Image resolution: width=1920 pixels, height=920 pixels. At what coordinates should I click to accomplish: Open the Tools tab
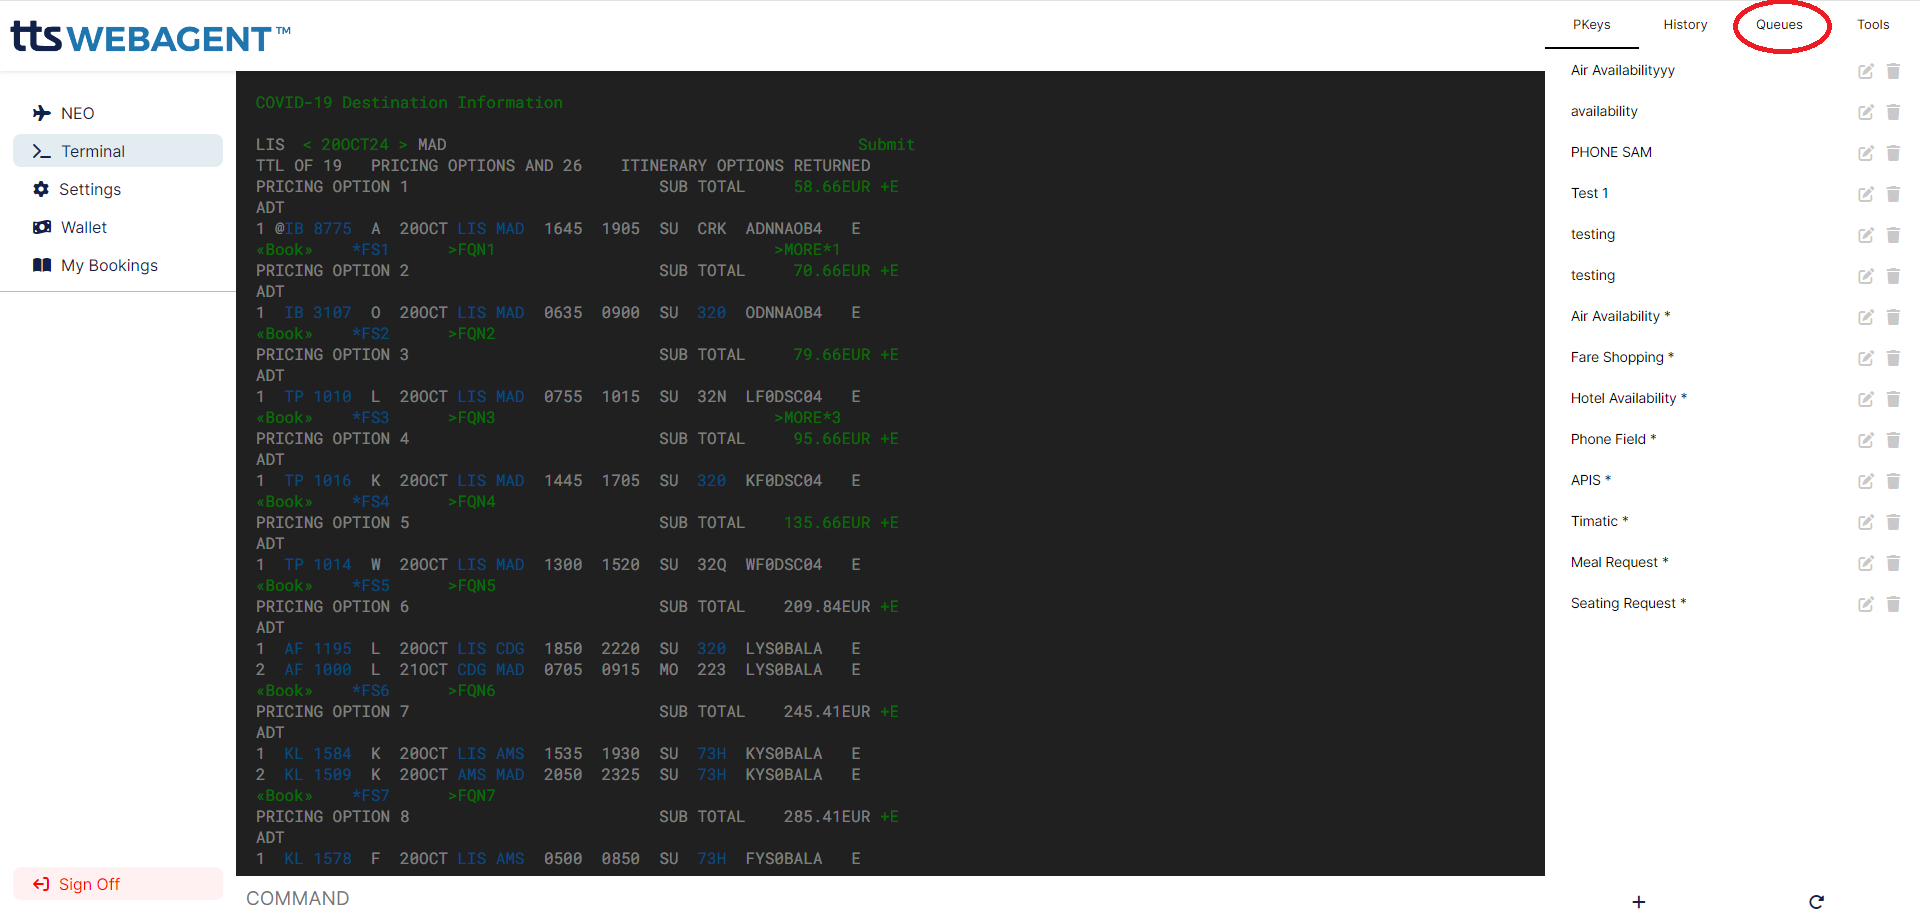(1873, 25)
